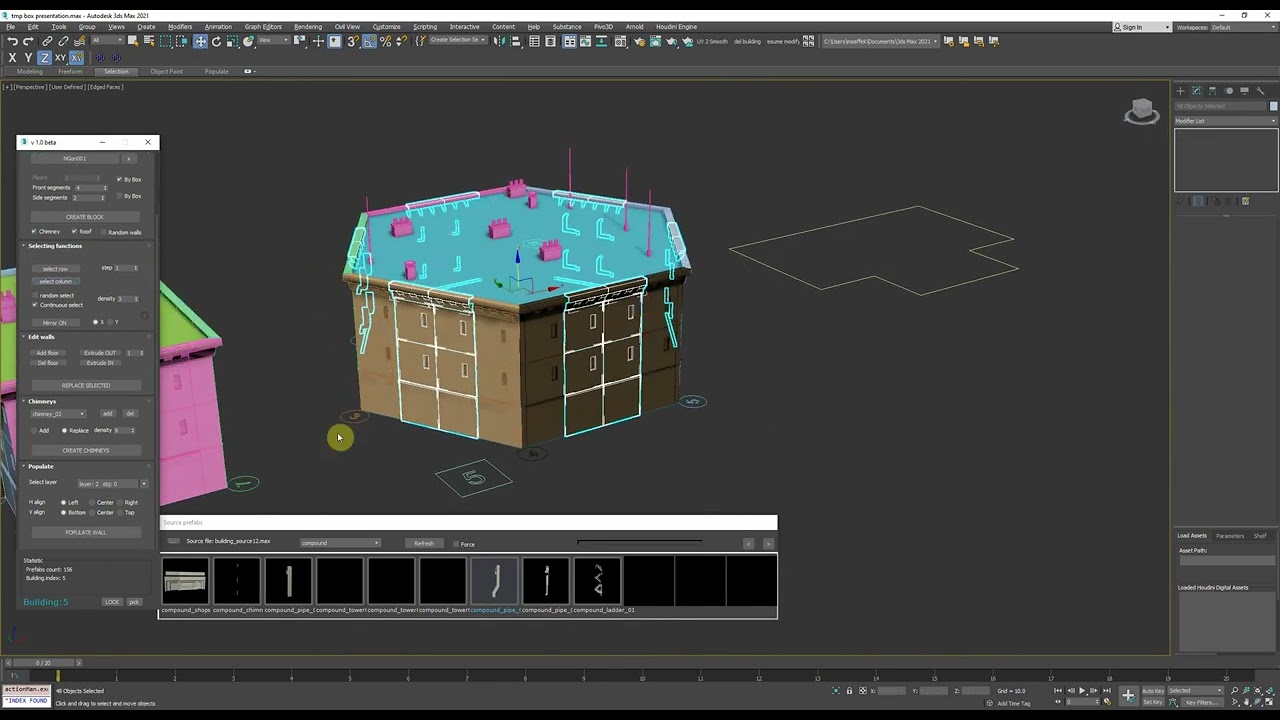Open the Motion tab in command panel
1280x720 pixels.
coord(1229,91)
